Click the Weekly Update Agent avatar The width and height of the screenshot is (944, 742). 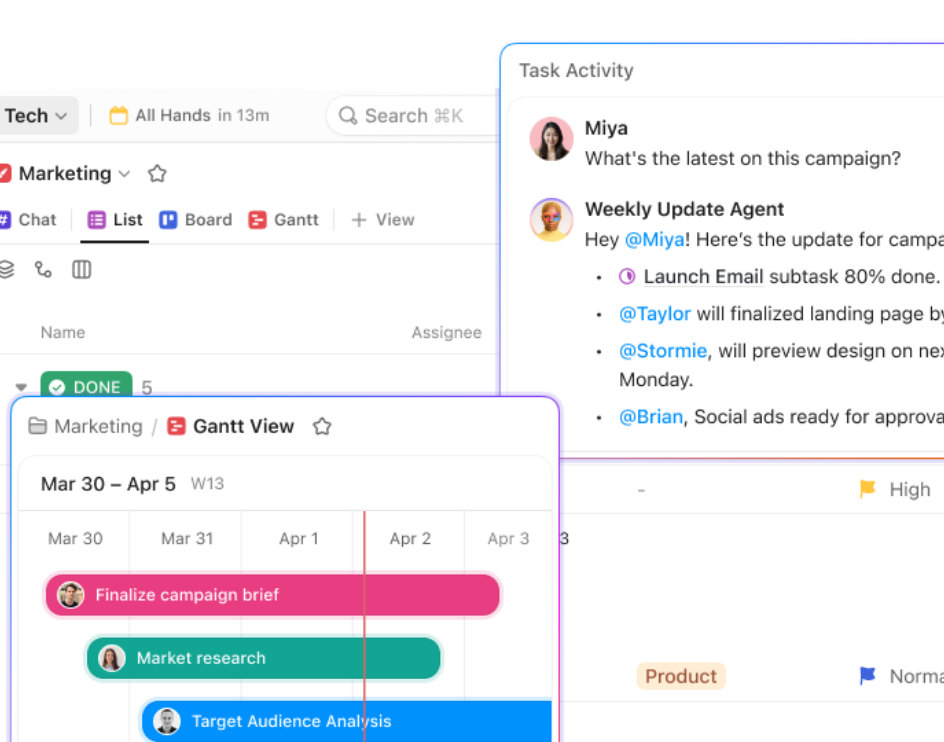pyautogui.click(x=551, y=220)
